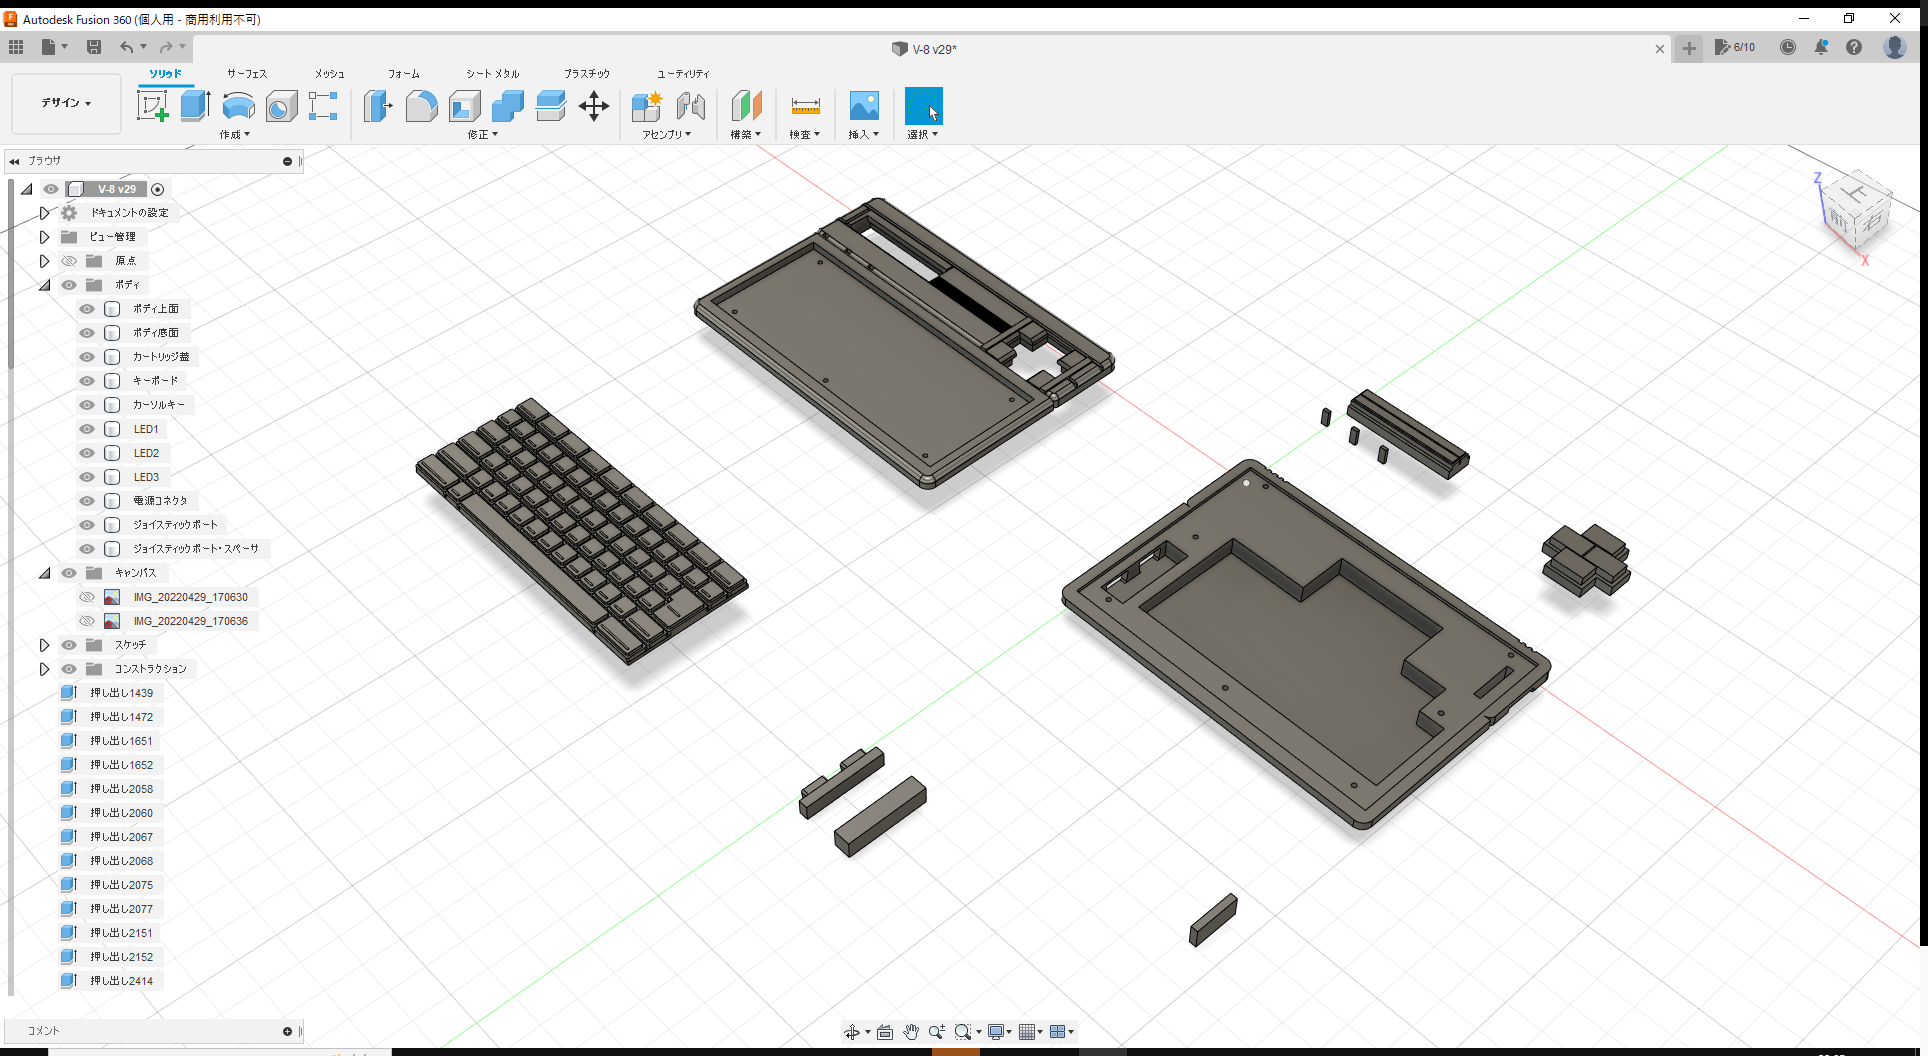The image size is (1928, 1056).
Task: Select the Fillet tool
Action: click(421, 106)
